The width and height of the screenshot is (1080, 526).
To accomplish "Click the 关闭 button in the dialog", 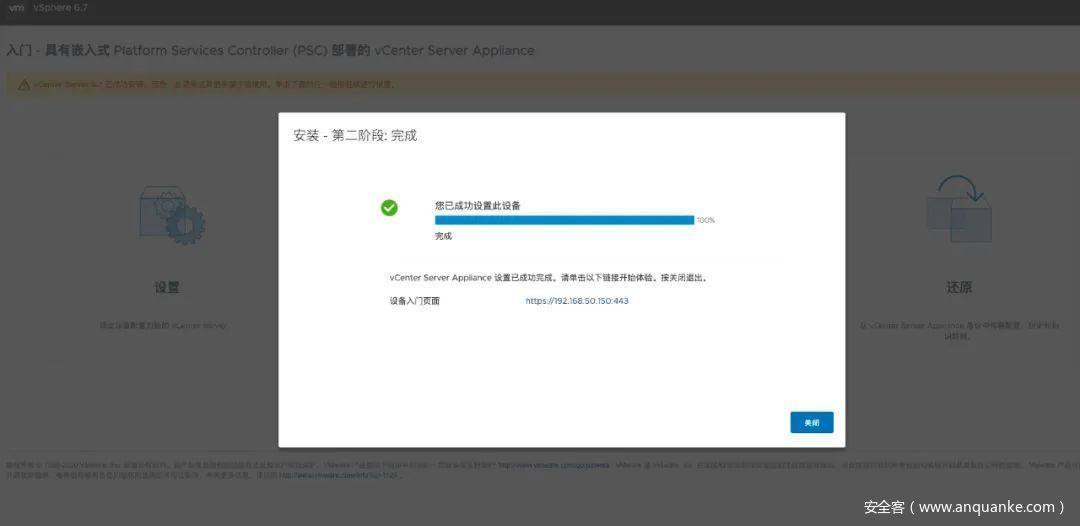I will [811, 423].
